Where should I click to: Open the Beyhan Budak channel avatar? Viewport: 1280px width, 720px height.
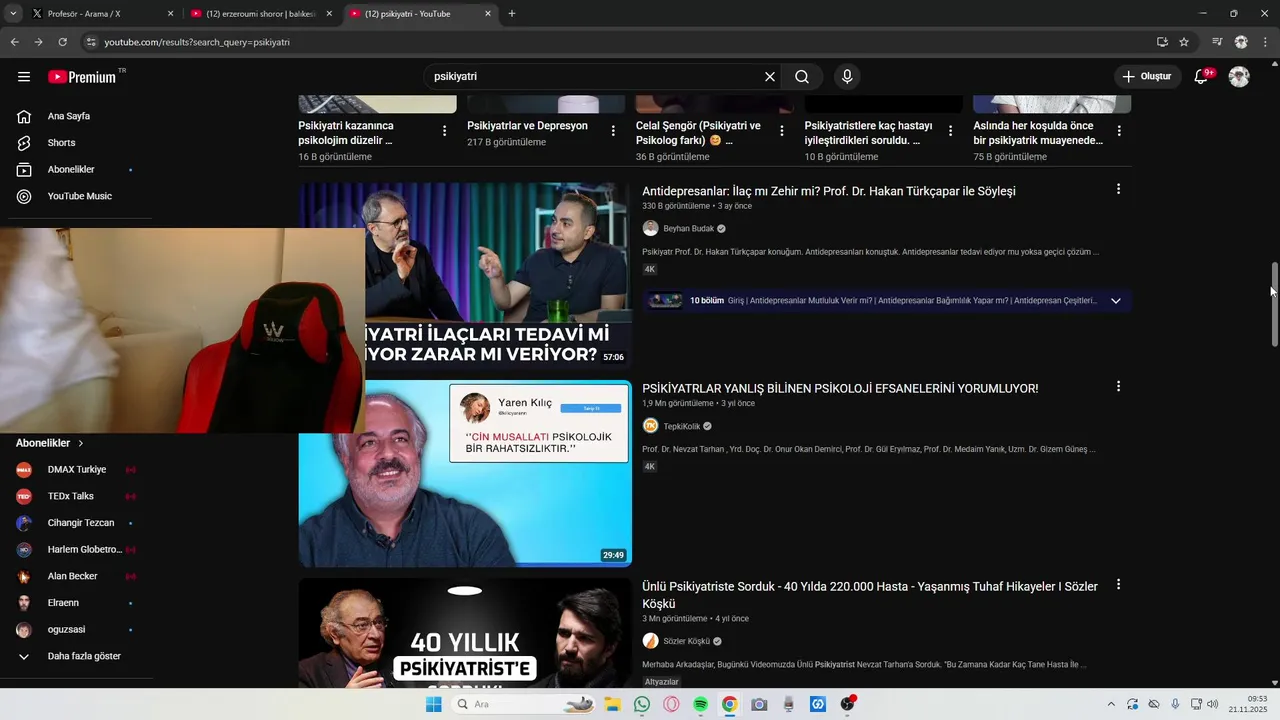(650, 229)
